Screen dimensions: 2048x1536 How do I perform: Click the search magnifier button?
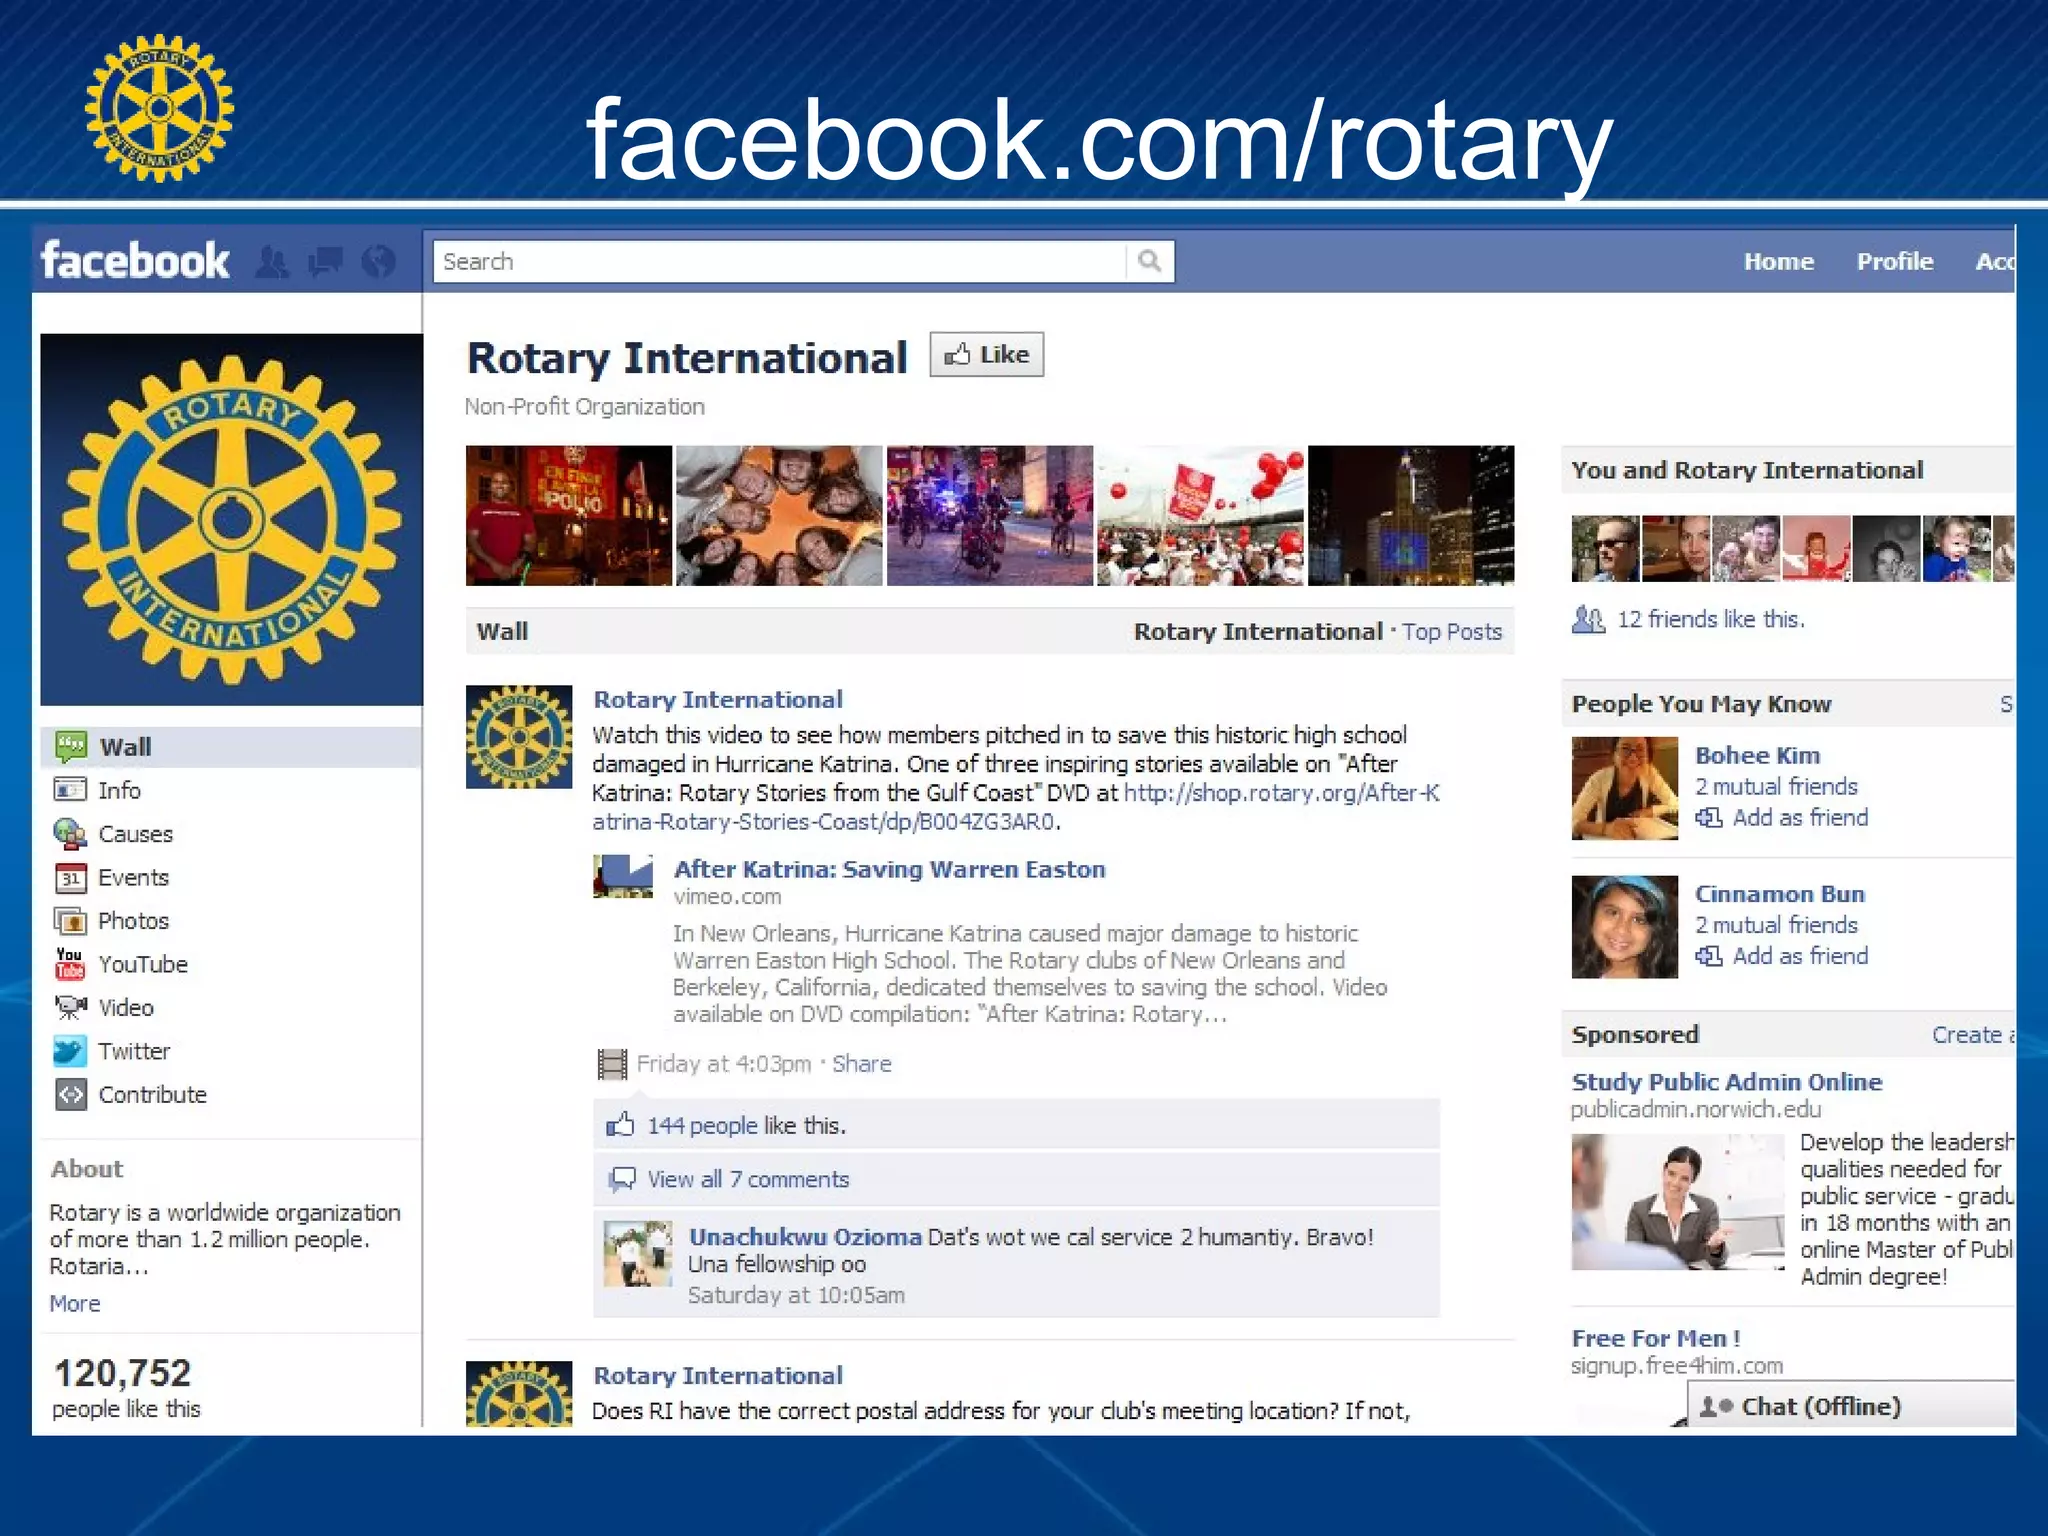[x=1149, y=261]
